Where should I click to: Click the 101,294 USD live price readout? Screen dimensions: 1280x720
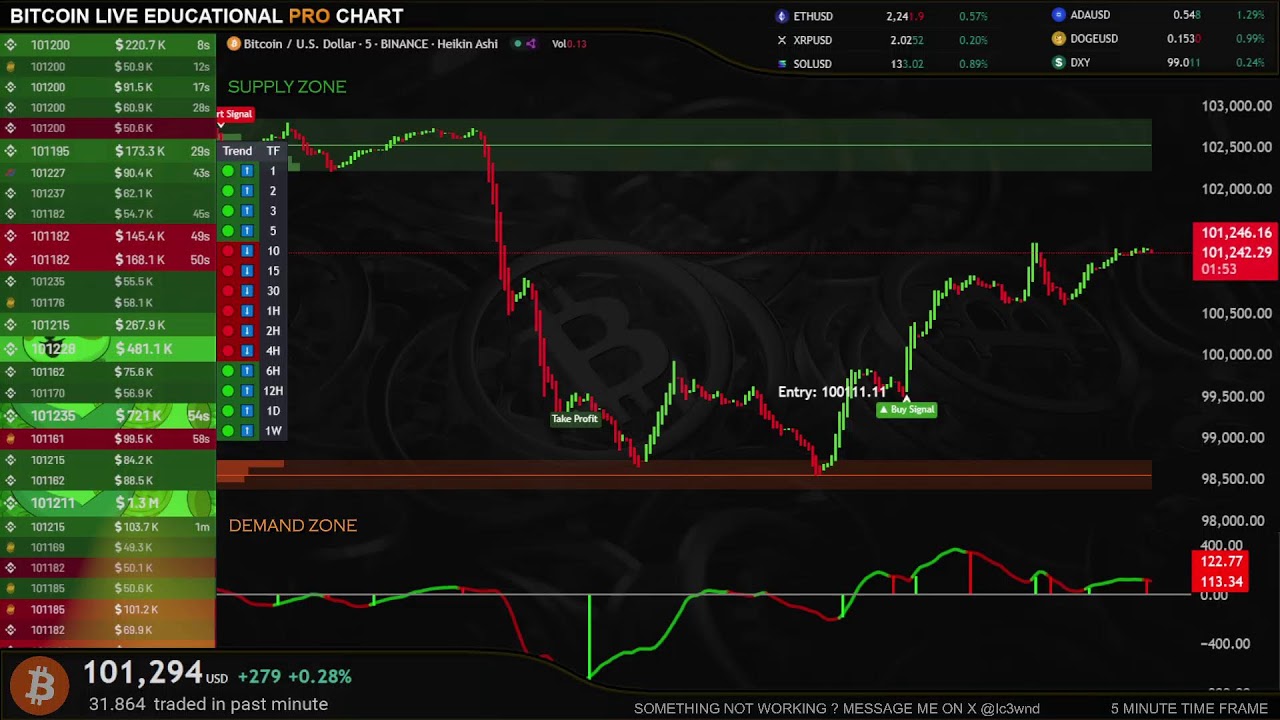pyautogui.click(x=156, y=674)
